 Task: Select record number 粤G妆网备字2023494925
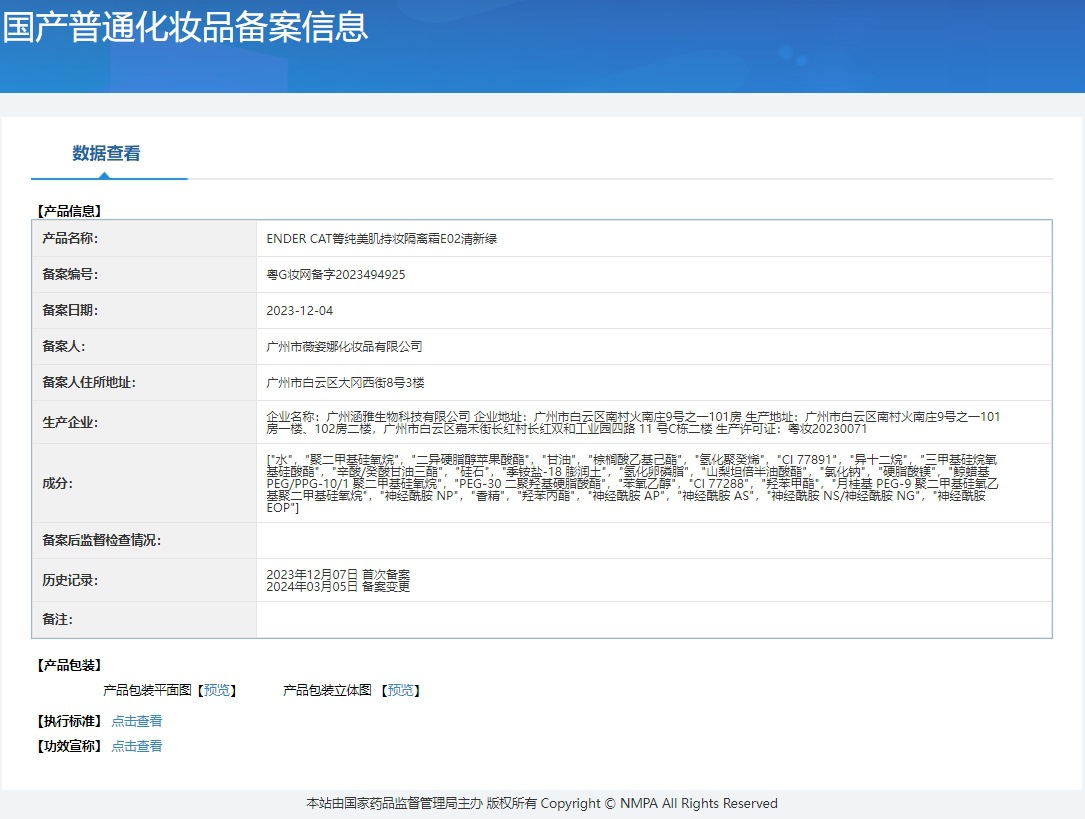click(x=336, y=275)
